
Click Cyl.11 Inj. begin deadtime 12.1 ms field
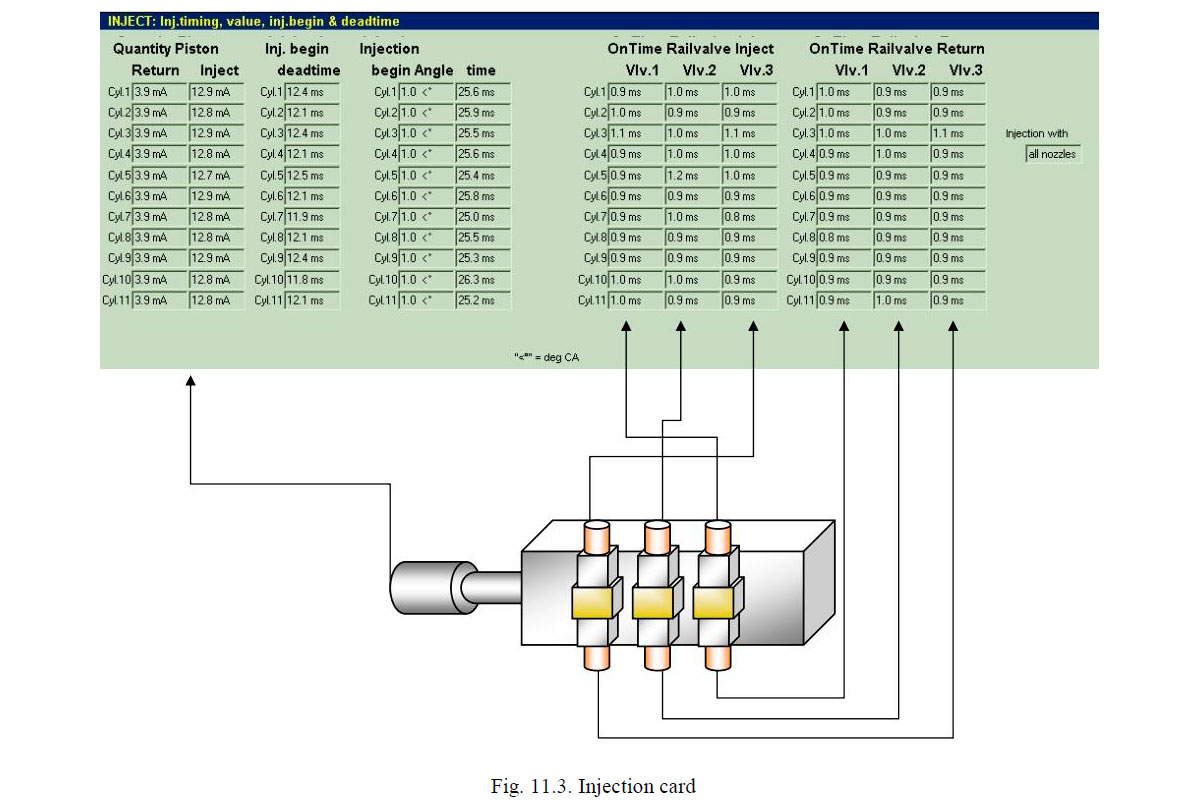click(312, 300)
